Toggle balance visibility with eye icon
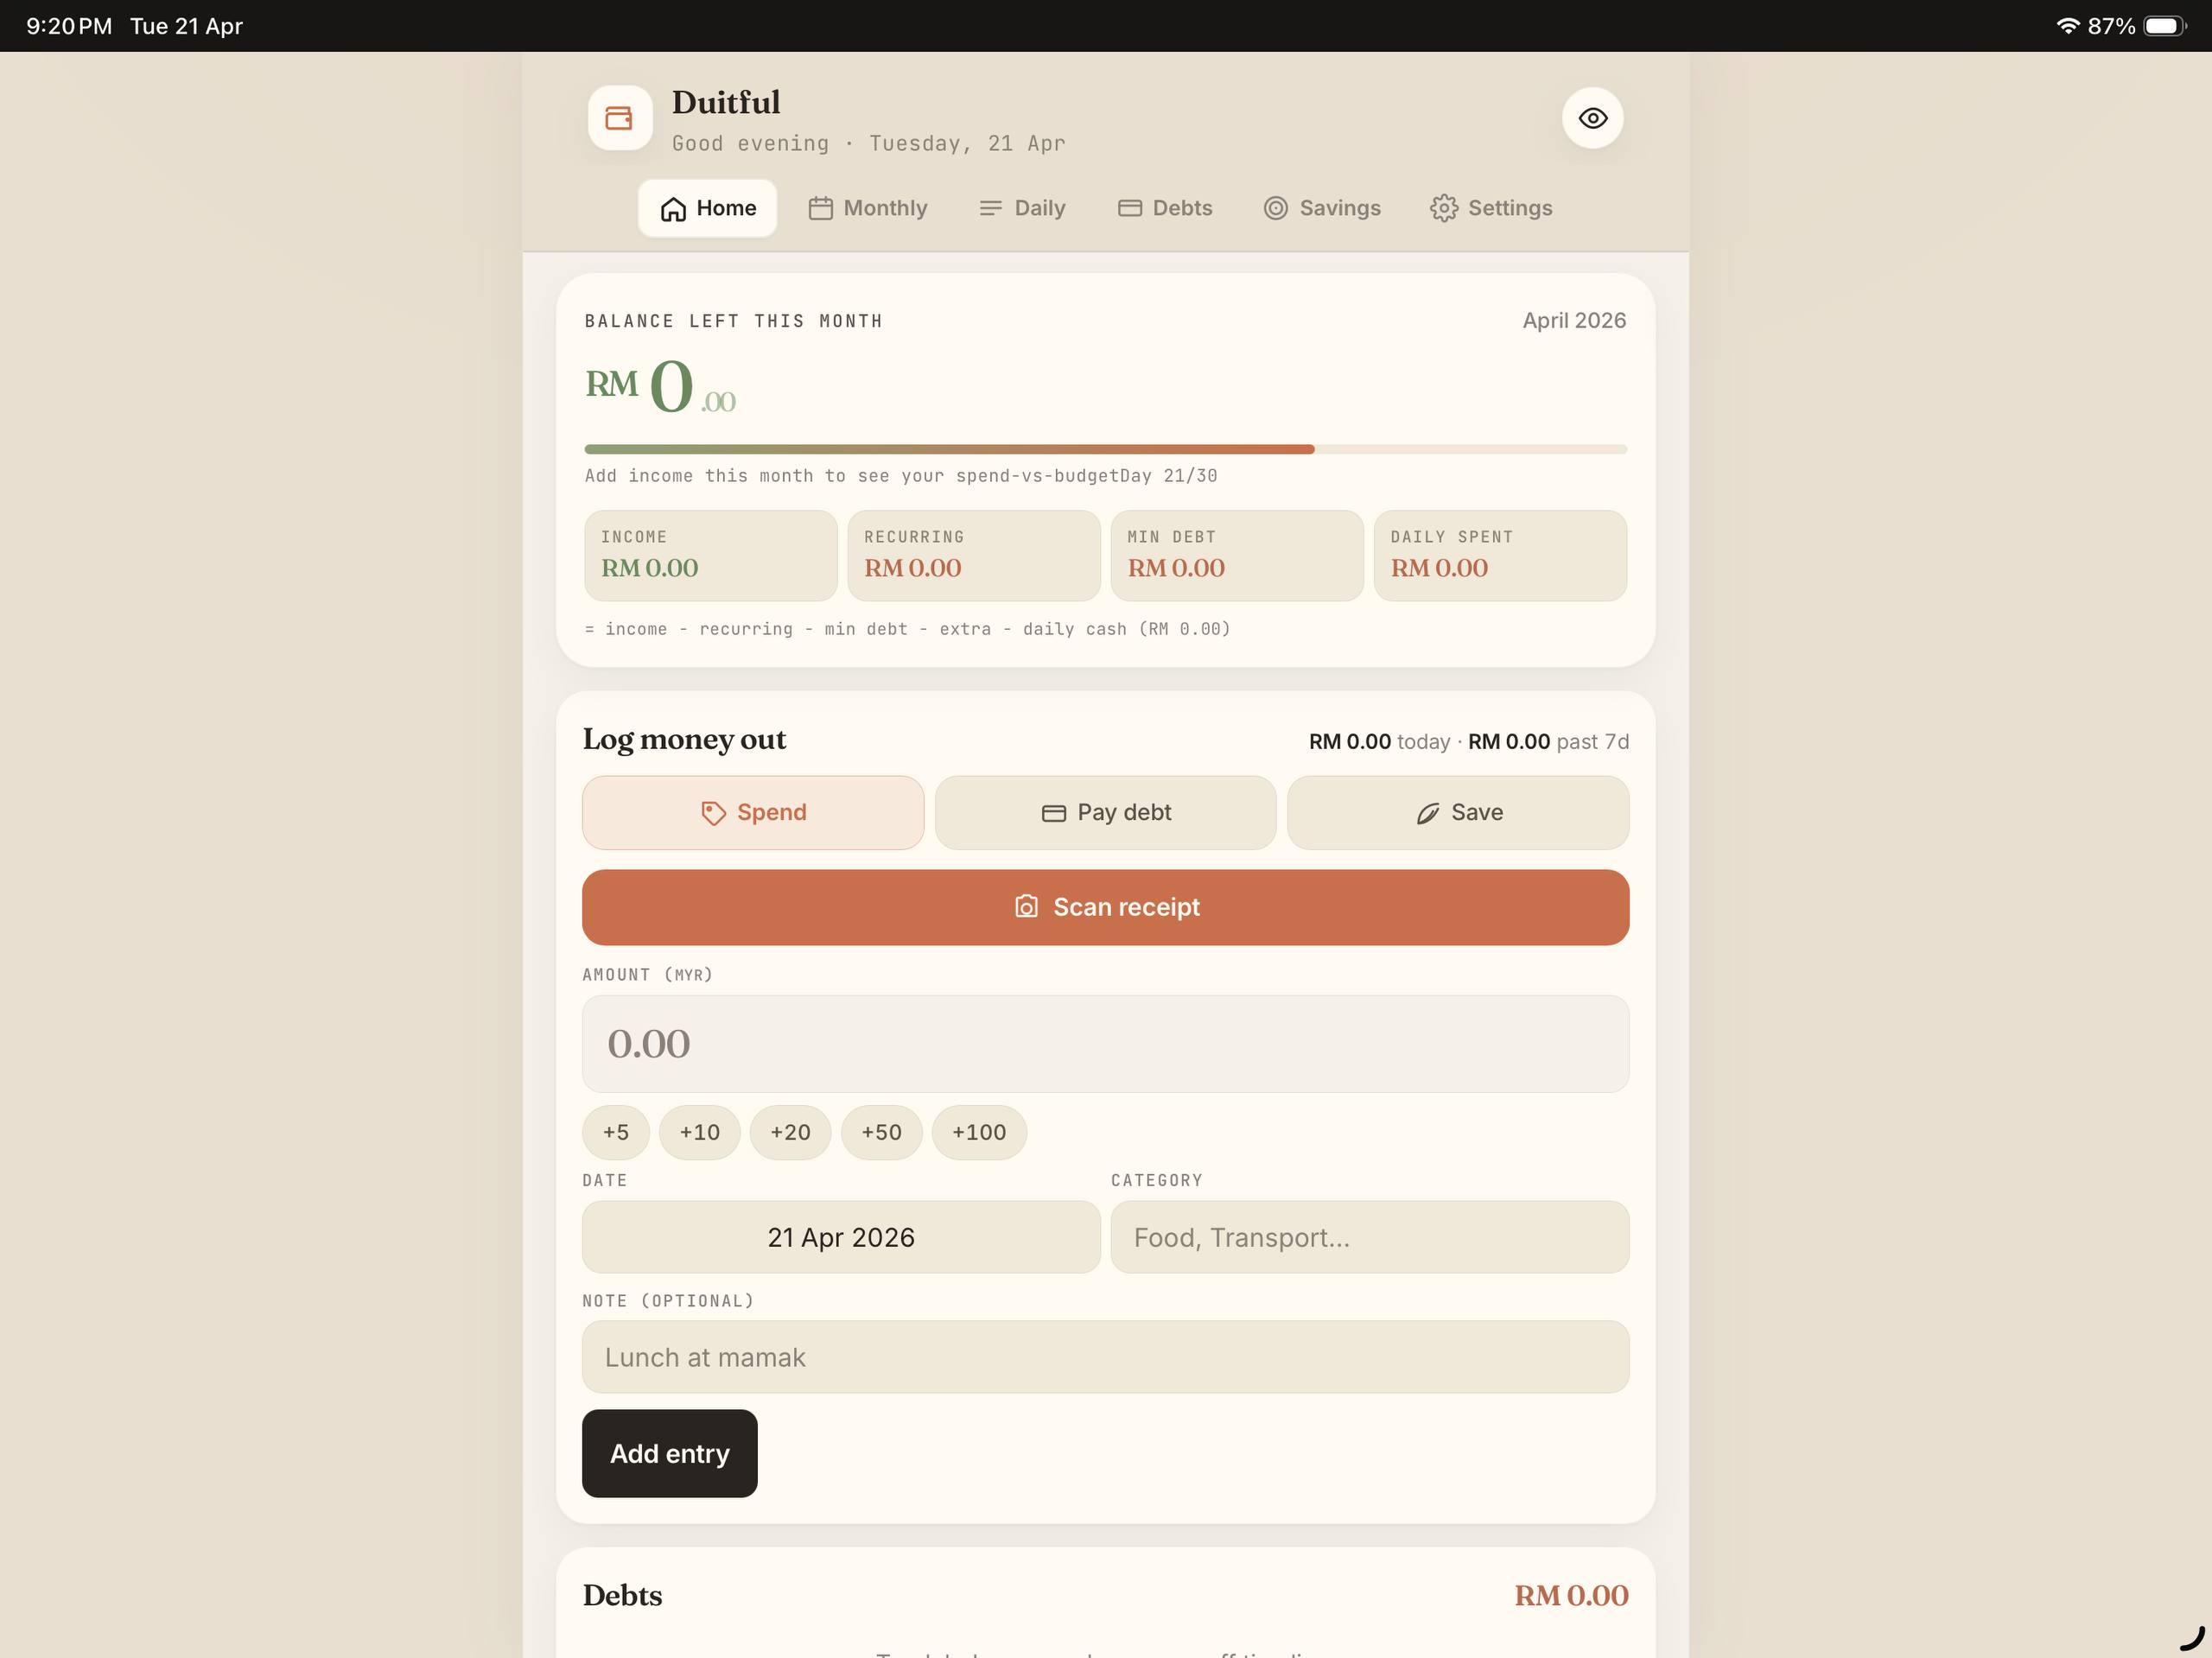The height and width of the screenshot is (1658, 2212). [x=1592, y=118]
